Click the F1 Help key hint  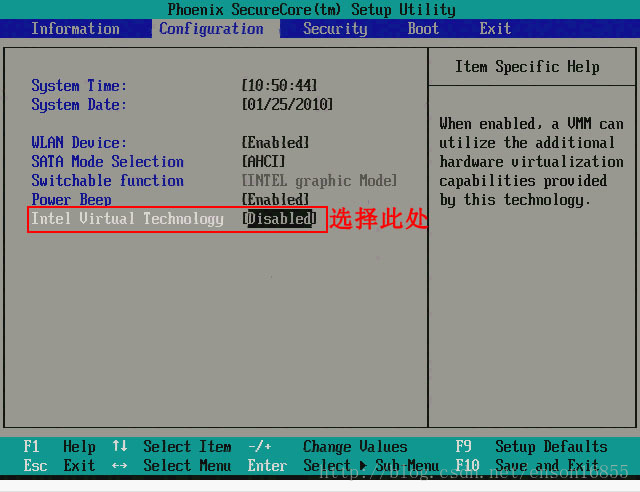tap(59, 446)
